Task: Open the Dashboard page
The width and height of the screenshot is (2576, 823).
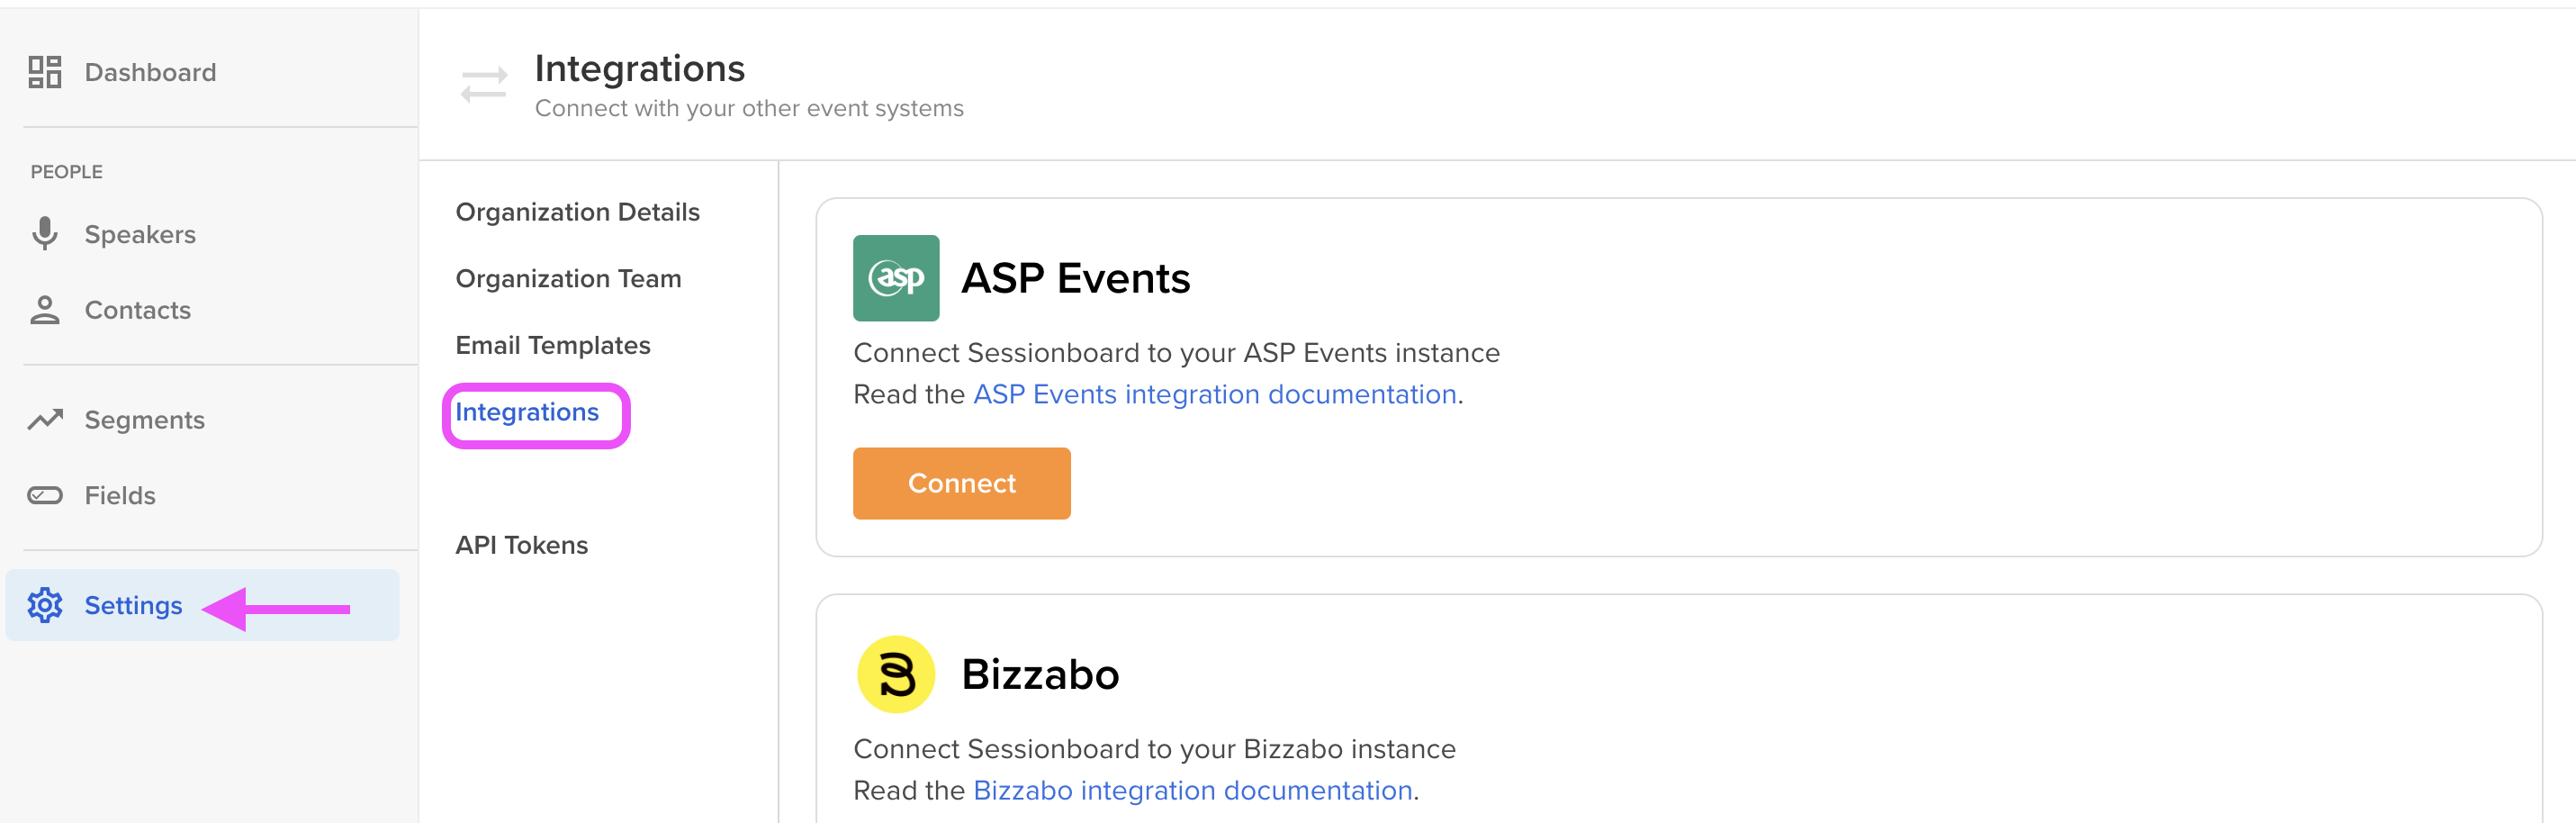Action: (150, 72)
